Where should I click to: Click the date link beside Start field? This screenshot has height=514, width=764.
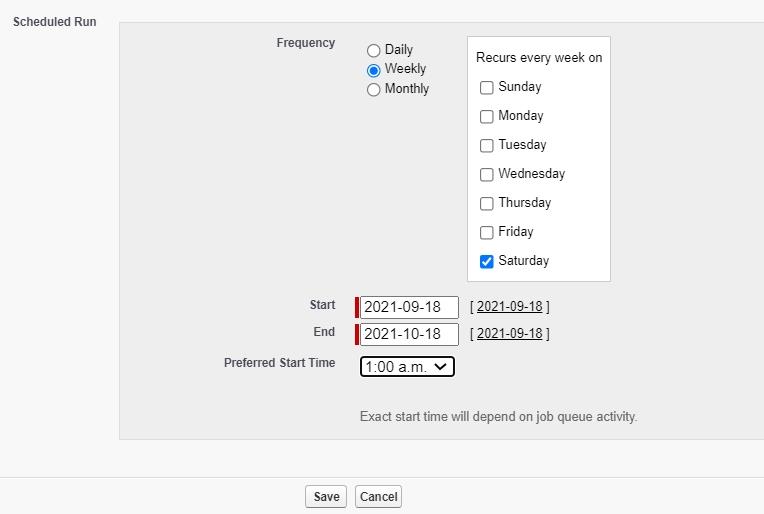[x=509, y=307]
